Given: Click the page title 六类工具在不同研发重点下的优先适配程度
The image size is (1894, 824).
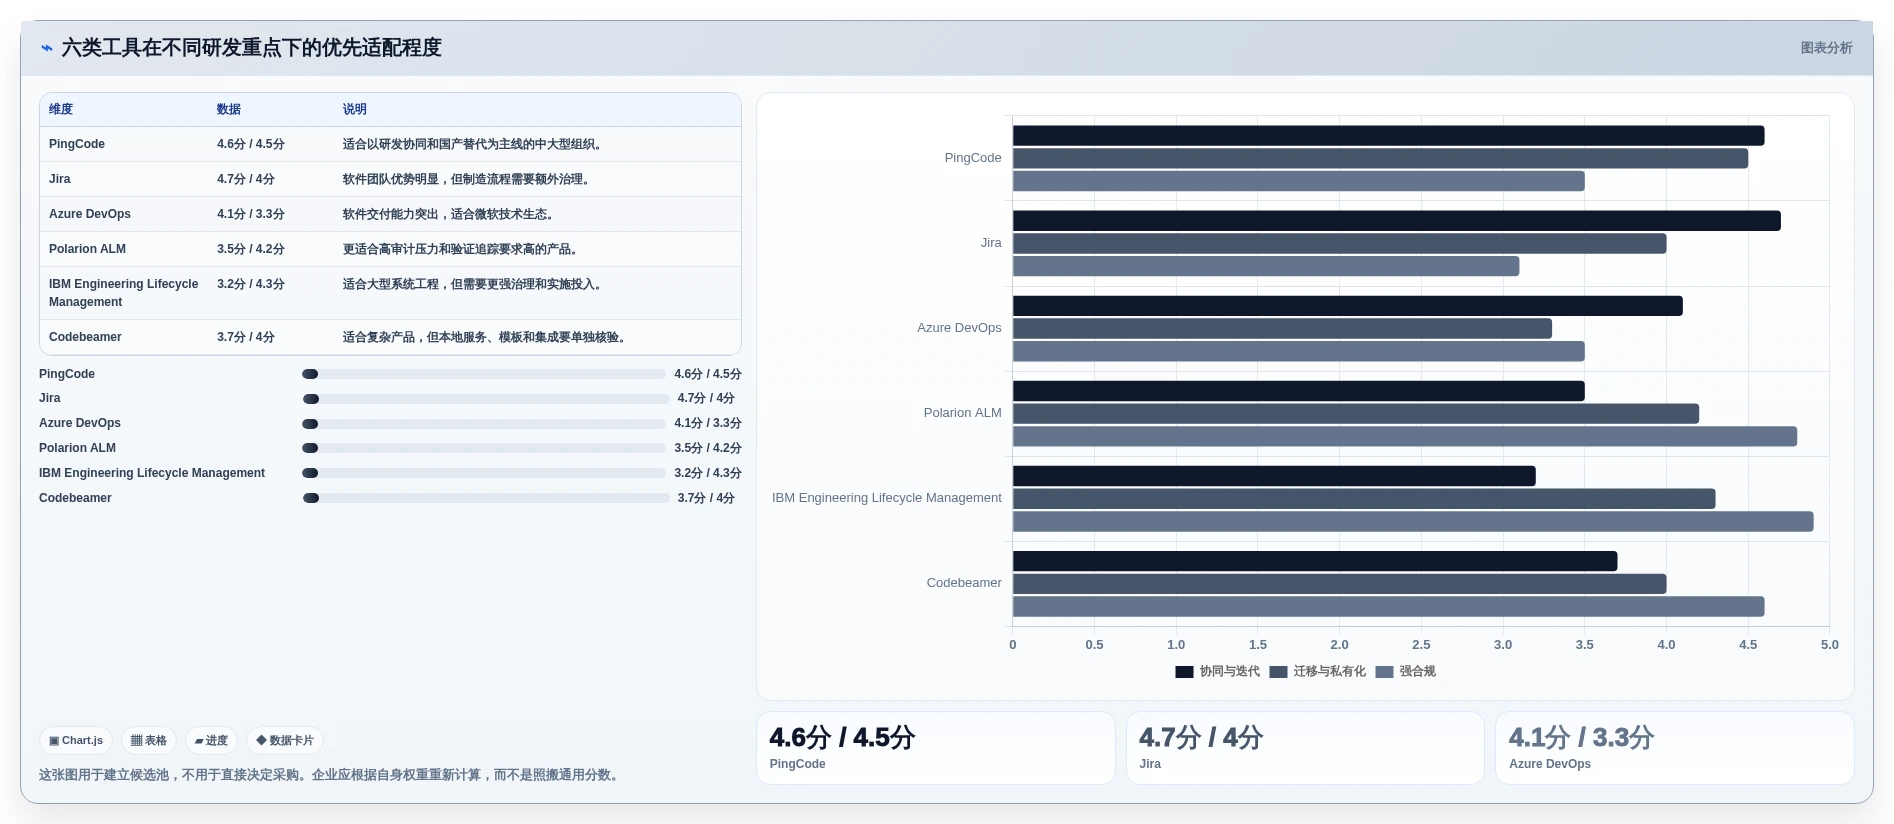Looking at the screenshot, I should tap(252, 48).
